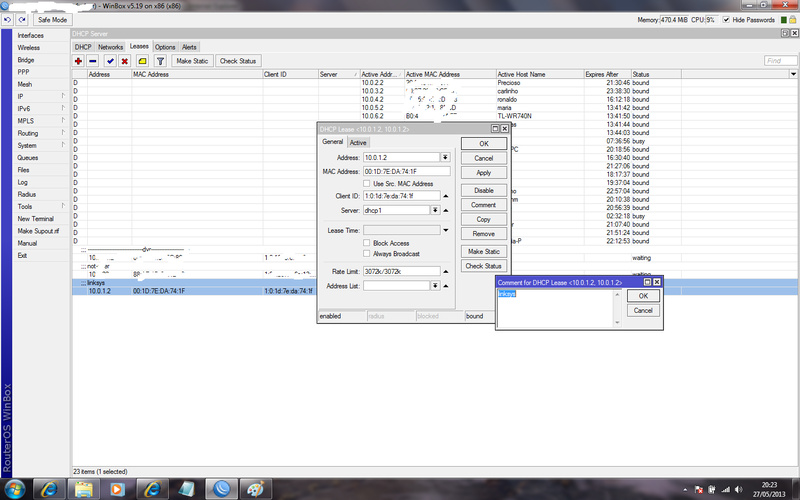This screenshot has height=500, width=800.
Task: Click the Copy button in lease dialog
Action: [x=484, y=219]
